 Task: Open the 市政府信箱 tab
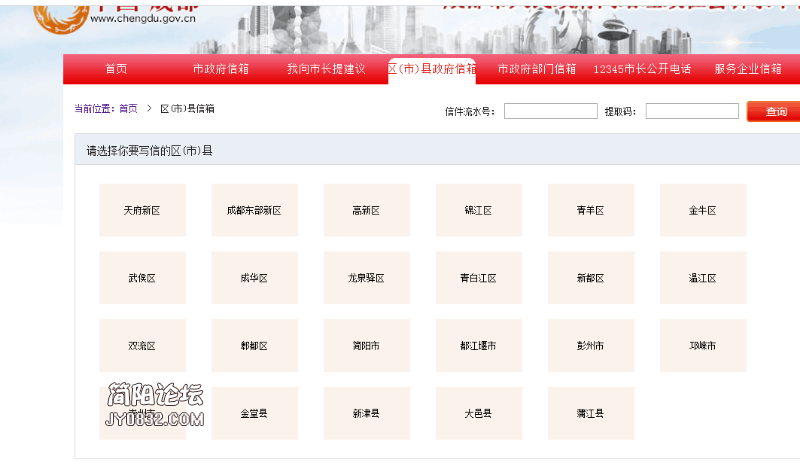coord(220,69)
